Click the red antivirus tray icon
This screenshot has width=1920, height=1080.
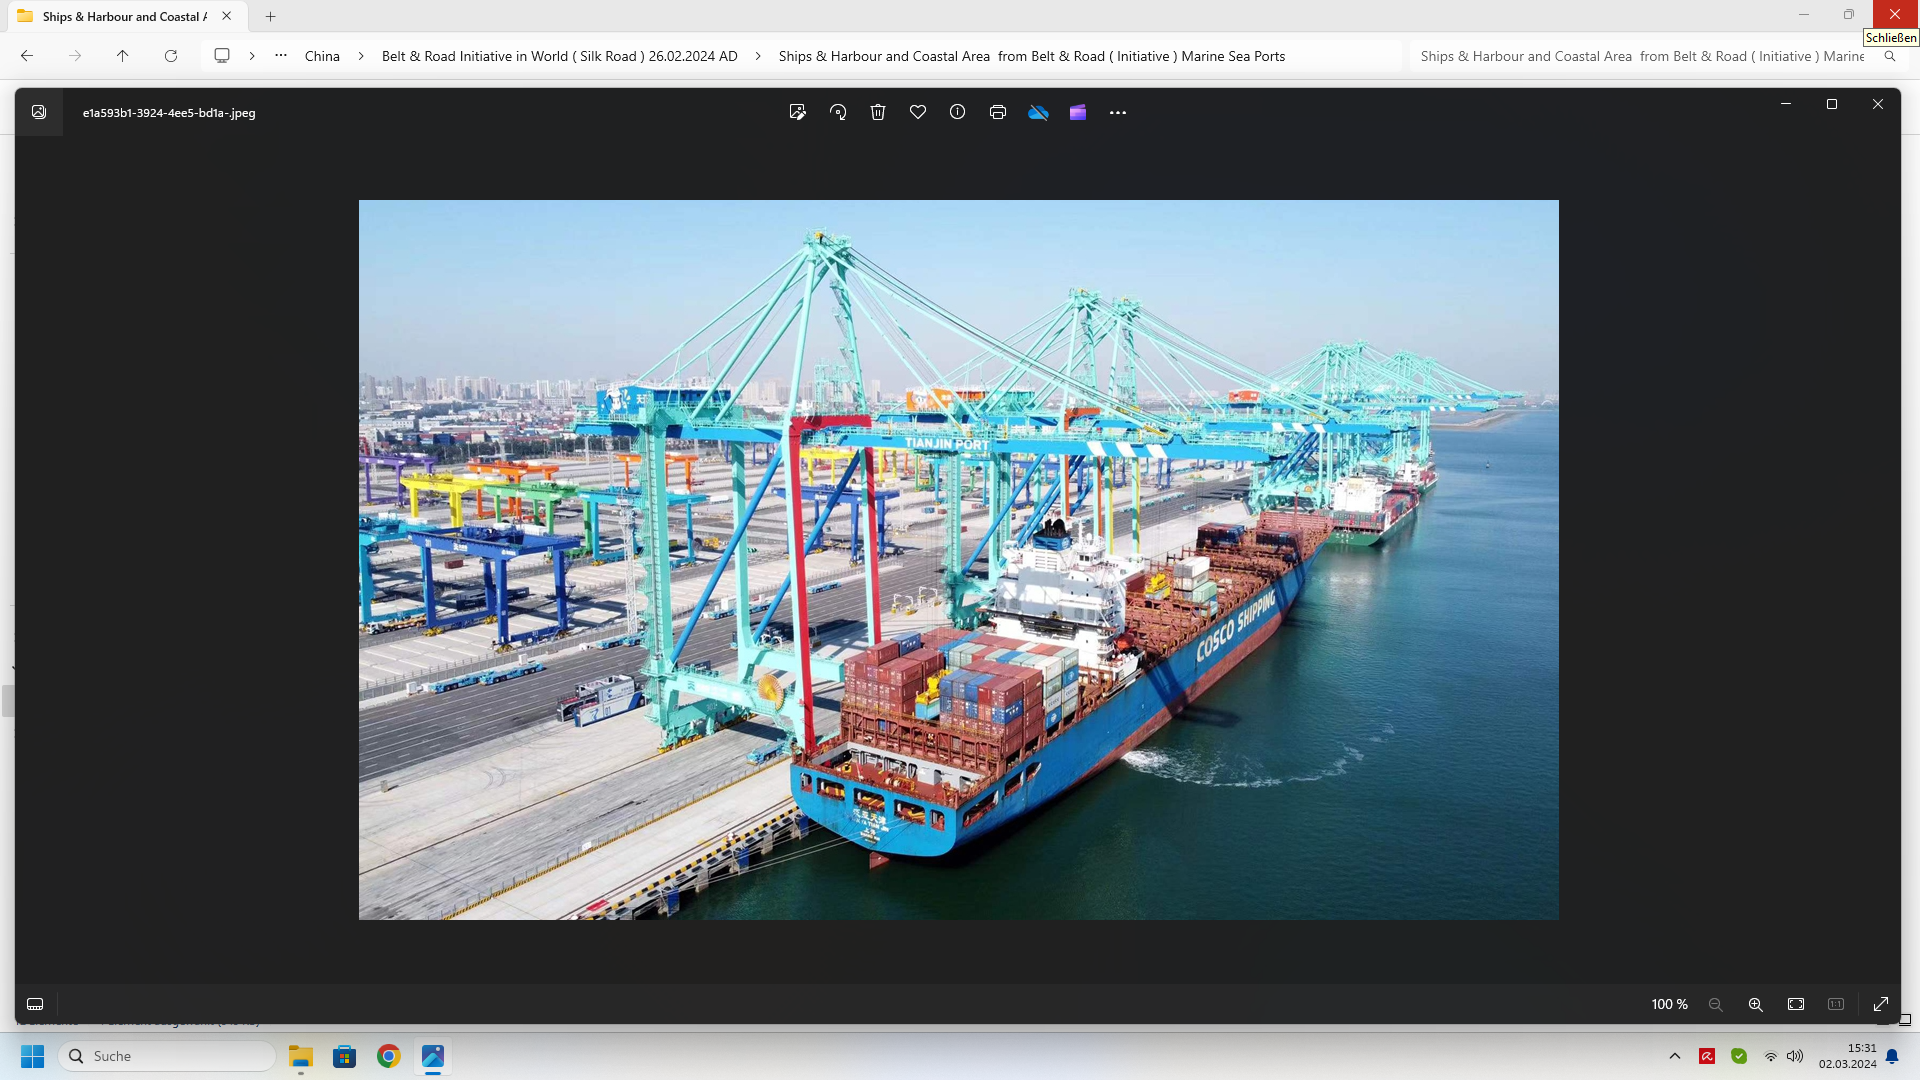tap(1707, 1056)
